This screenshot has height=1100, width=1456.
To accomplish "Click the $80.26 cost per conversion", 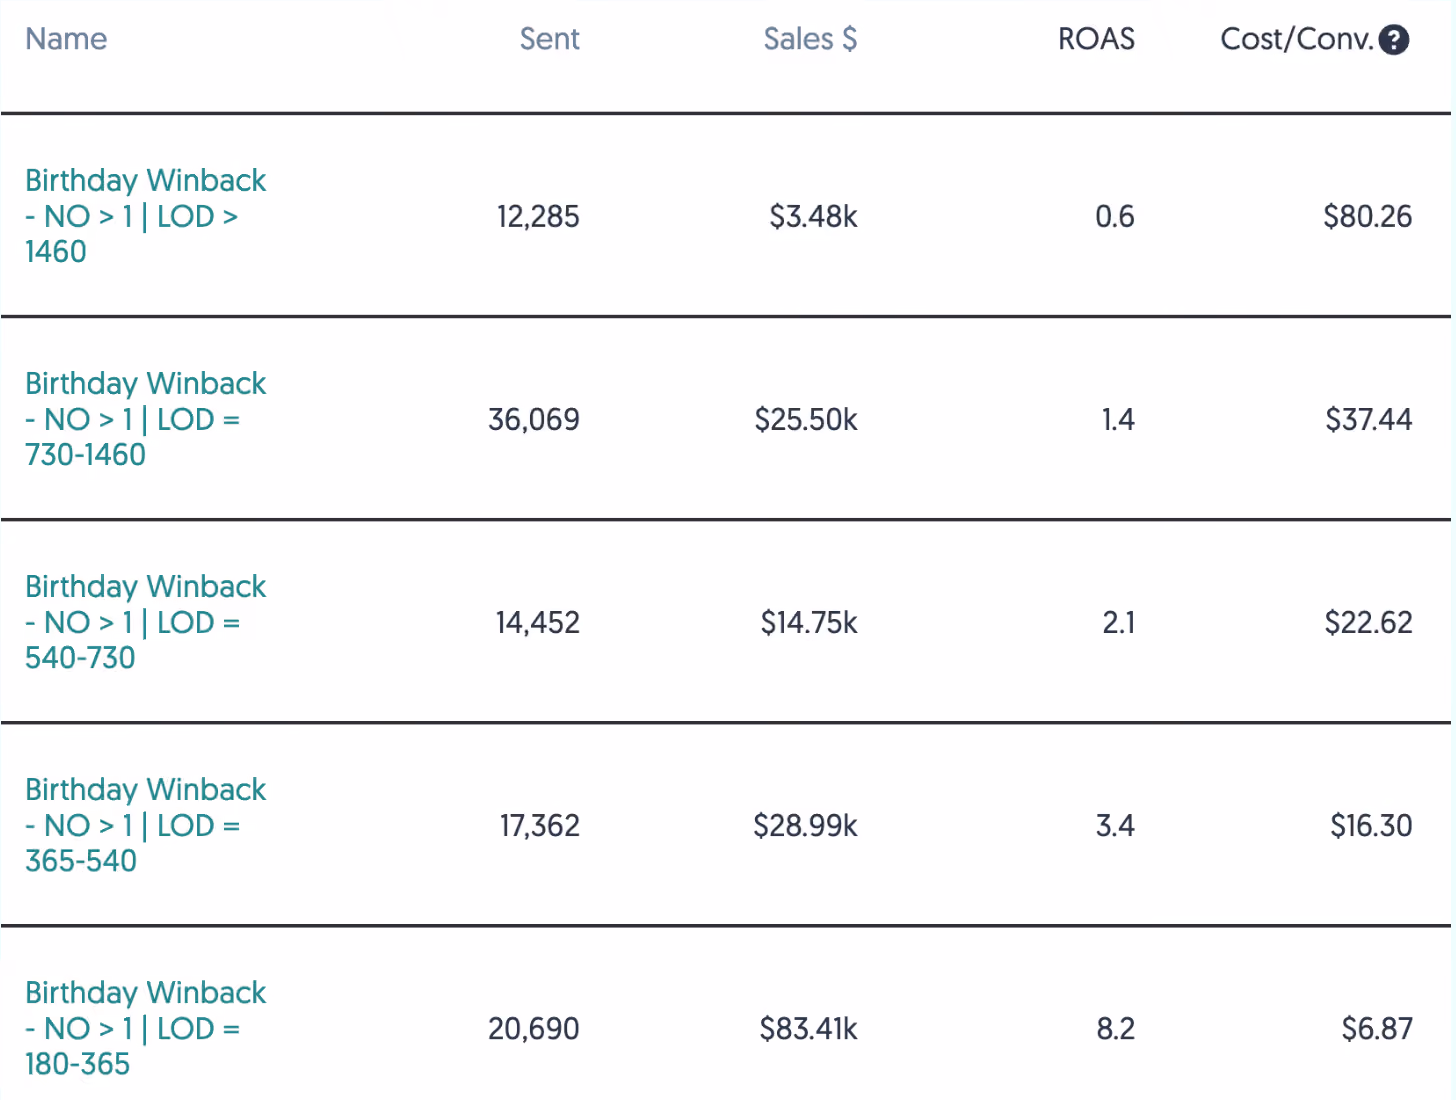I will coord(1368,217).
